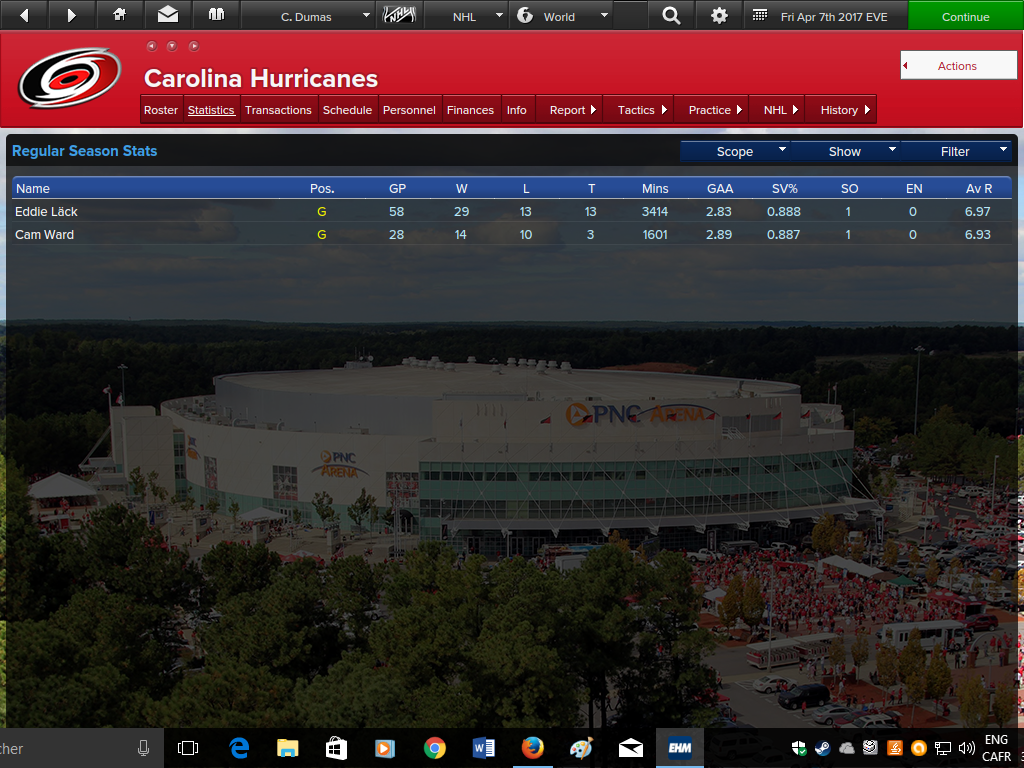Expand the NHL submenu in team bar
Image resolution: width=1024 pixels, height=768 pixels.
[776, 110]
